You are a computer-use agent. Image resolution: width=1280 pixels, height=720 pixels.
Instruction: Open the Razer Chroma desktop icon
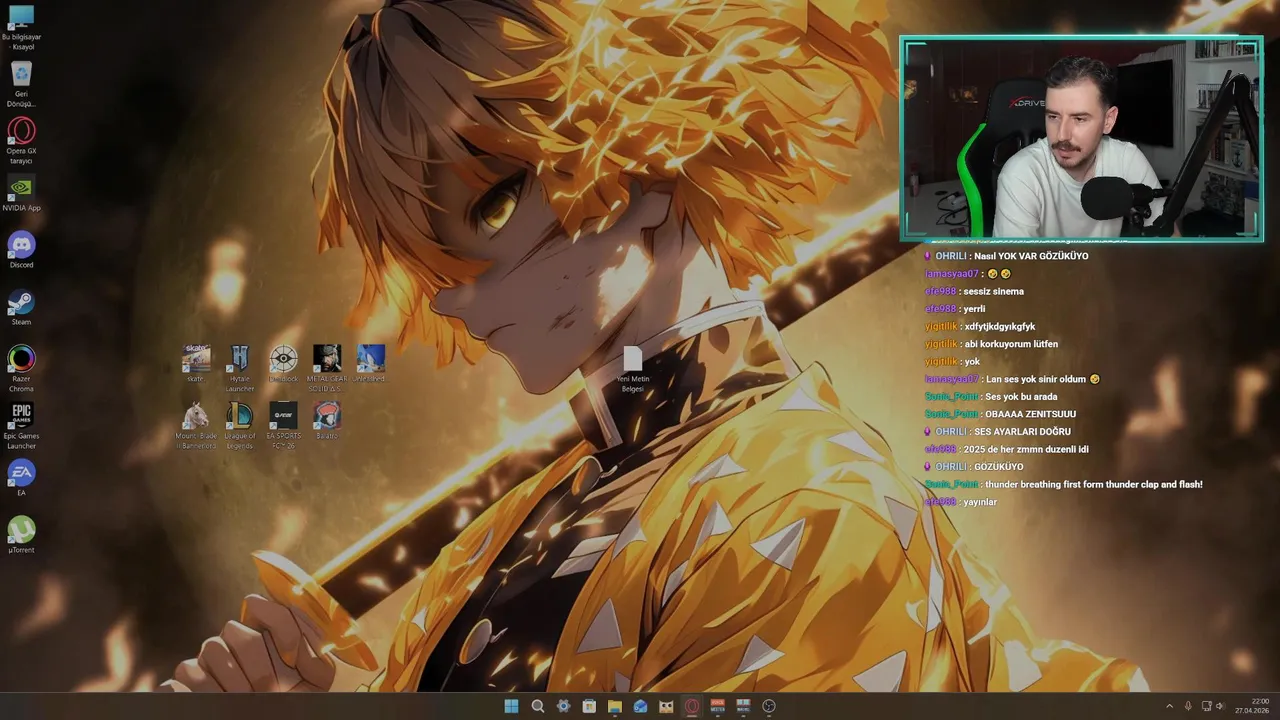pyautogui.click(x=21, y=369)
